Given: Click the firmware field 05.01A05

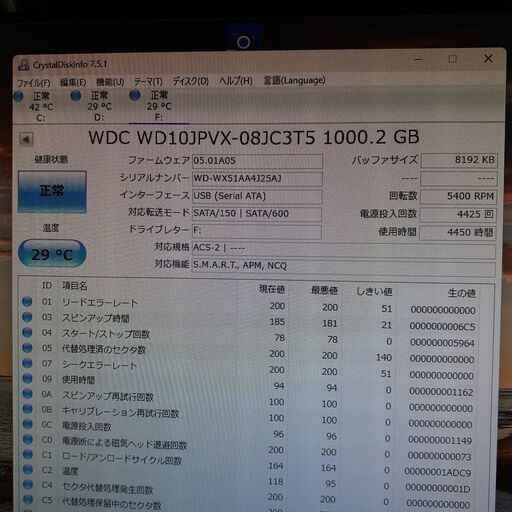Looking at the screenshot, I should pyautogui.click(x=257, y=161).
